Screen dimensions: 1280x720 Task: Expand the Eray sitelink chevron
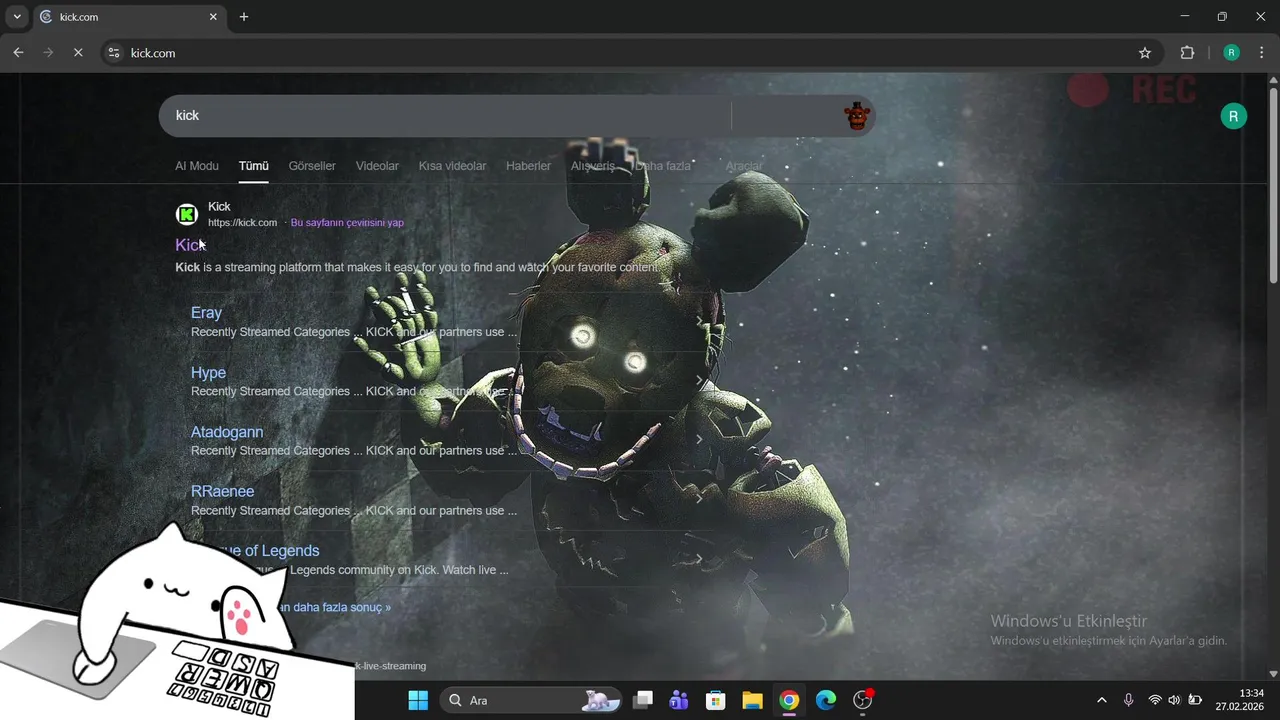tap(699, 321)
